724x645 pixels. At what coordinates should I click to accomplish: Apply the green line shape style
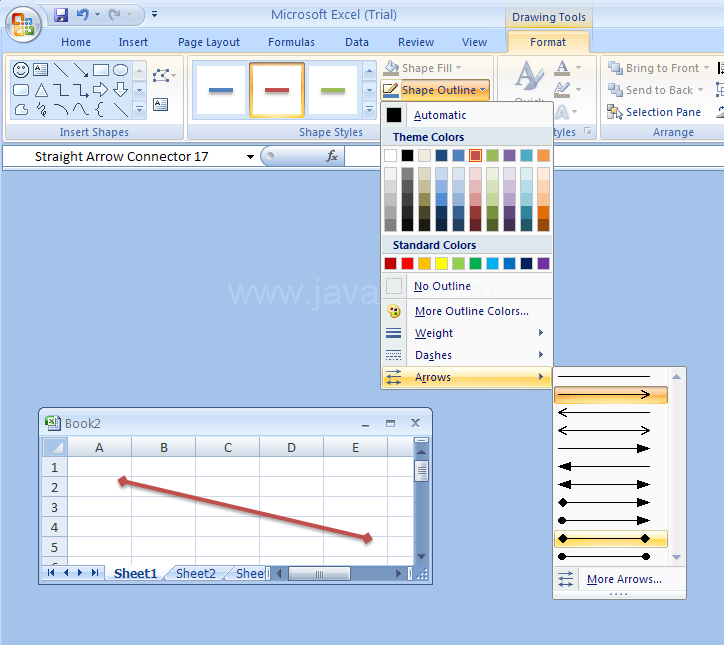[x=333, y=90]
